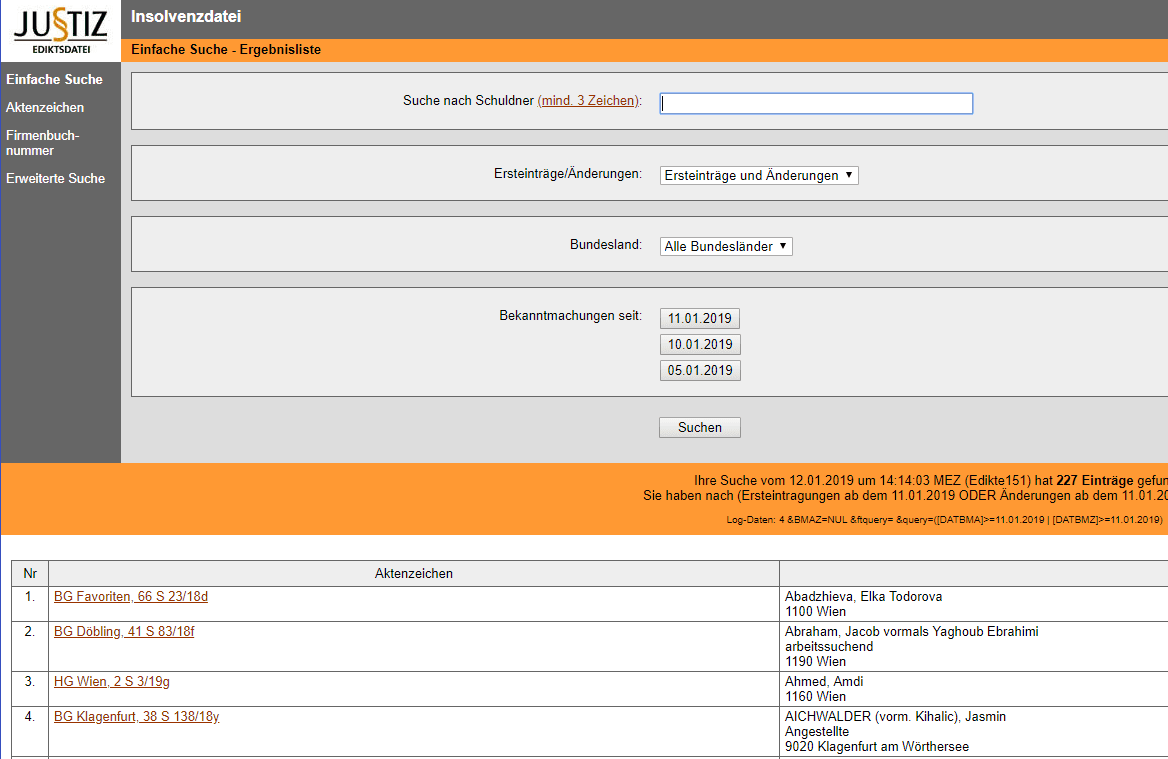Screen dimensions: 1168x759
Task: Click the Justiz Ediktsdatei logo
Action: pos(60,31)
